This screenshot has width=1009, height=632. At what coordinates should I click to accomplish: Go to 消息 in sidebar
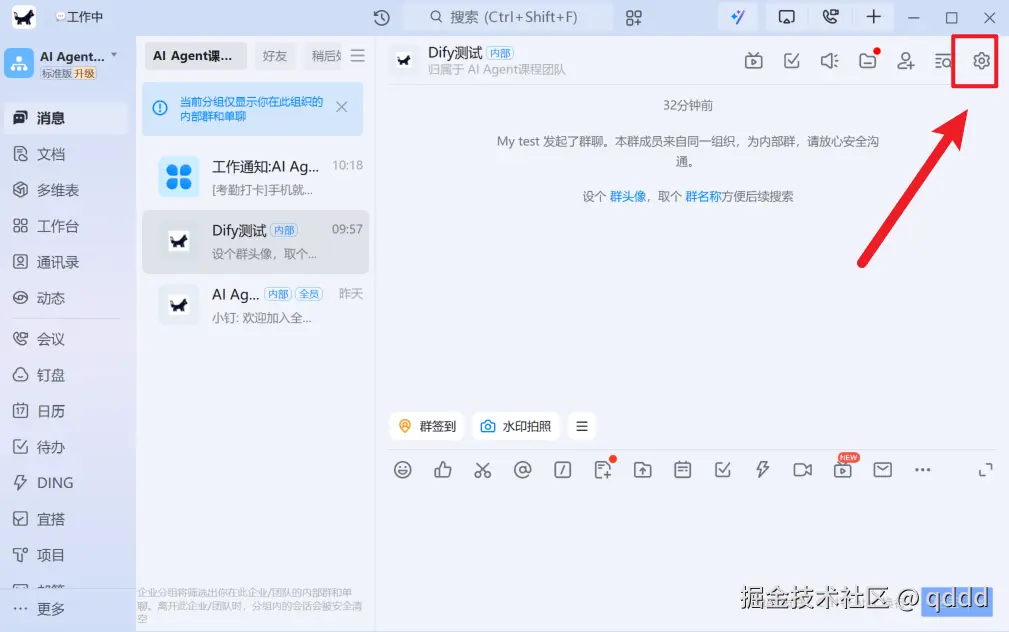[x=66, y=118]
